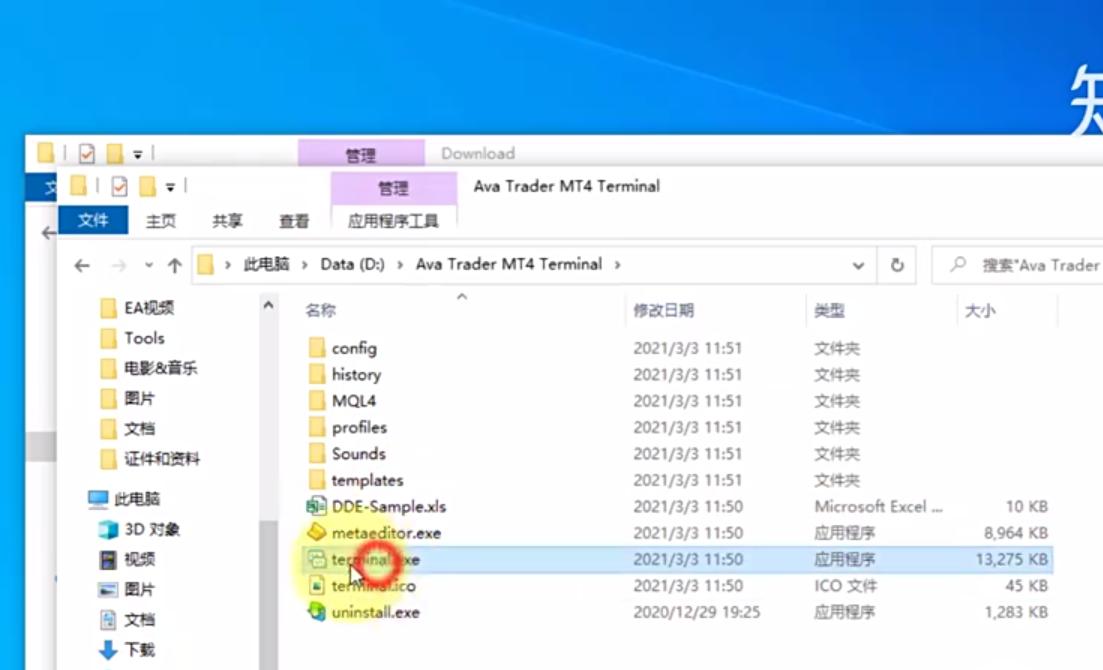Open the templates folder
This screenshot has width=1103, height=670.
click(366, 479)
